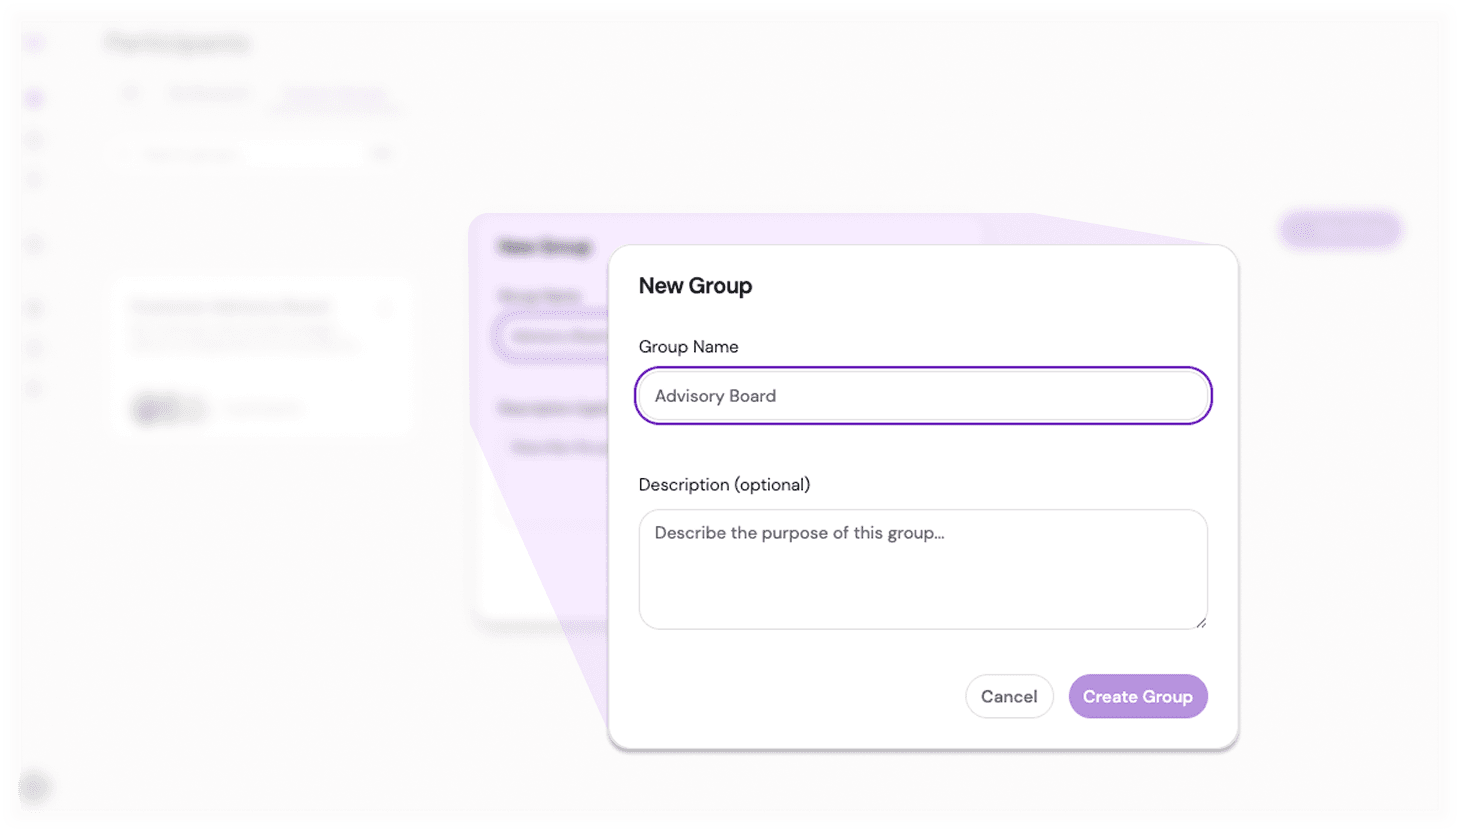Click inside the Describe the purpose textarea
Viewport: 1460px width, 832px height.
tap(922, 568)
